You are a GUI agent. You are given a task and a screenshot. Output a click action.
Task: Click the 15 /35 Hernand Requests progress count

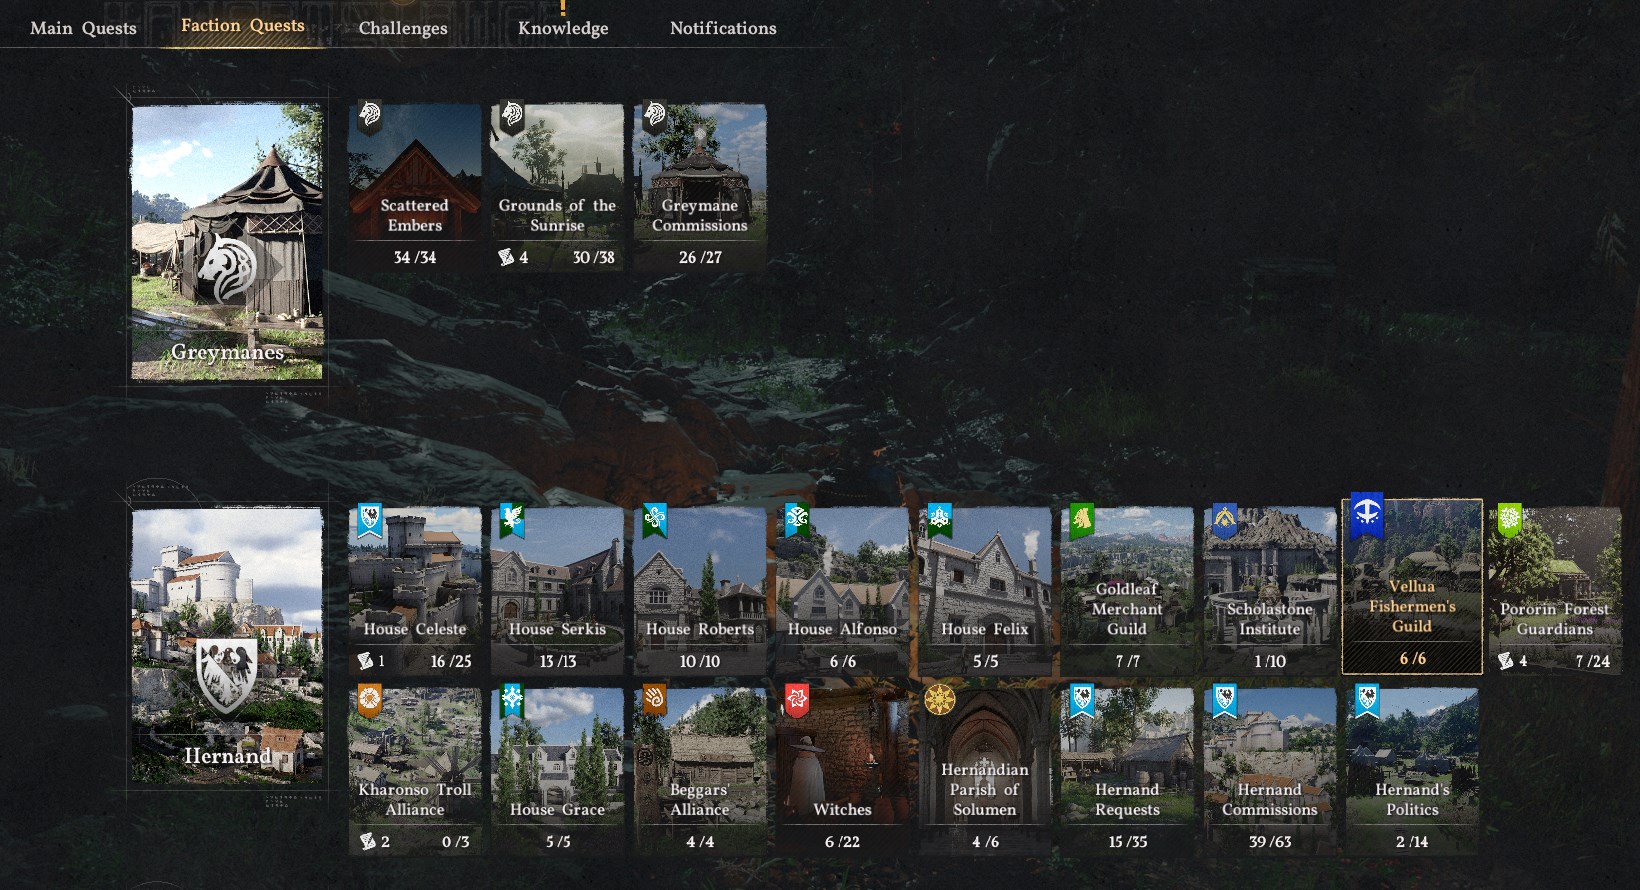tap(1127, 842)
